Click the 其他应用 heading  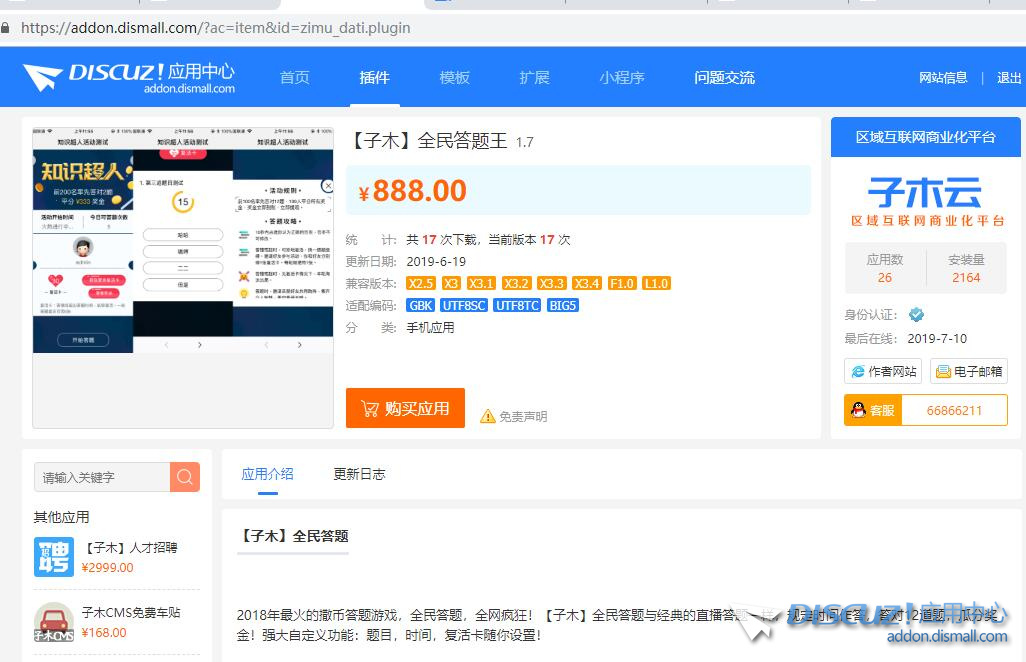click(62, 517)
